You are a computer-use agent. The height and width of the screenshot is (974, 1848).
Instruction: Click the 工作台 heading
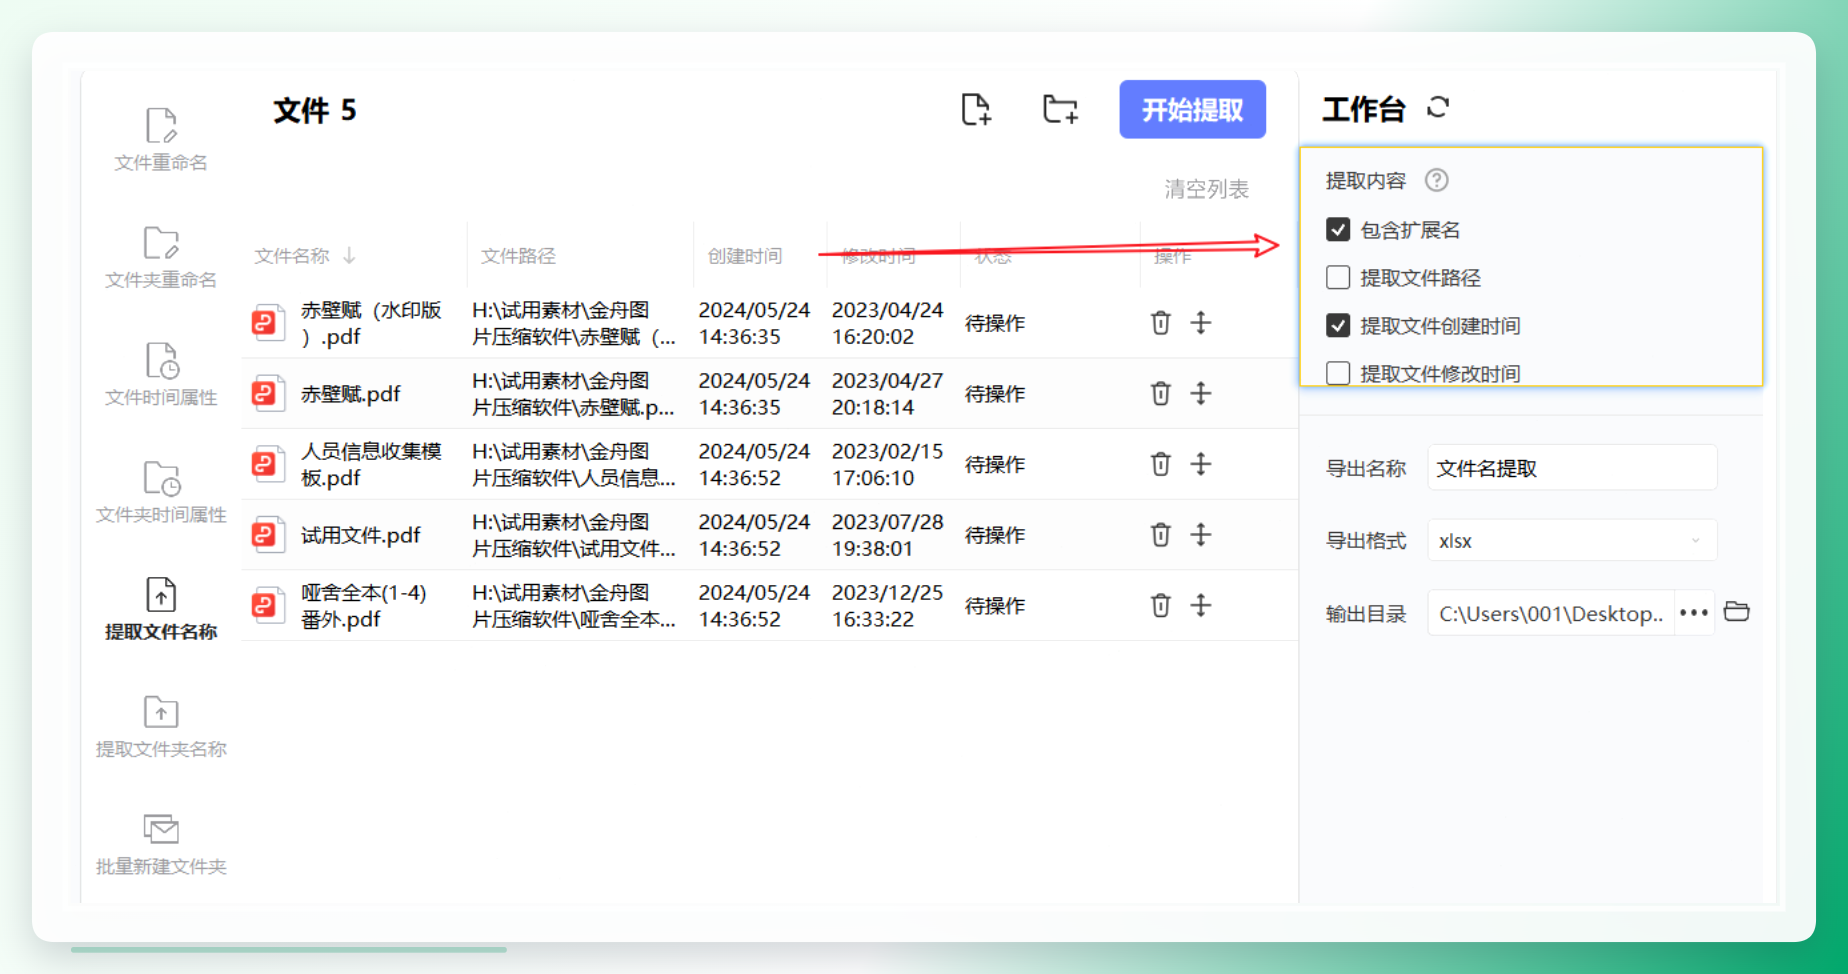(1364, 109)
